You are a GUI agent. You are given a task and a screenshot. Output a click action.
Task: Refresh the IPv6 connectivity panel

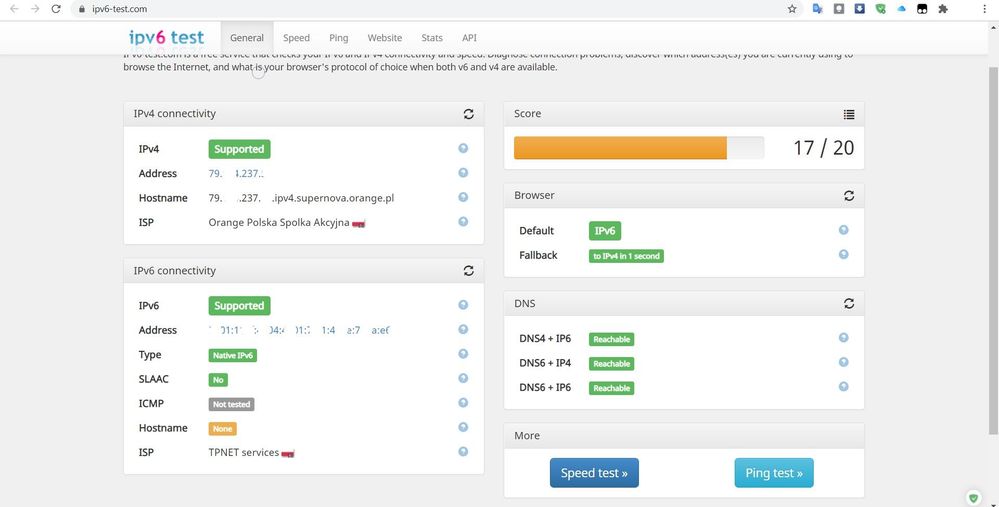(468, 271)
